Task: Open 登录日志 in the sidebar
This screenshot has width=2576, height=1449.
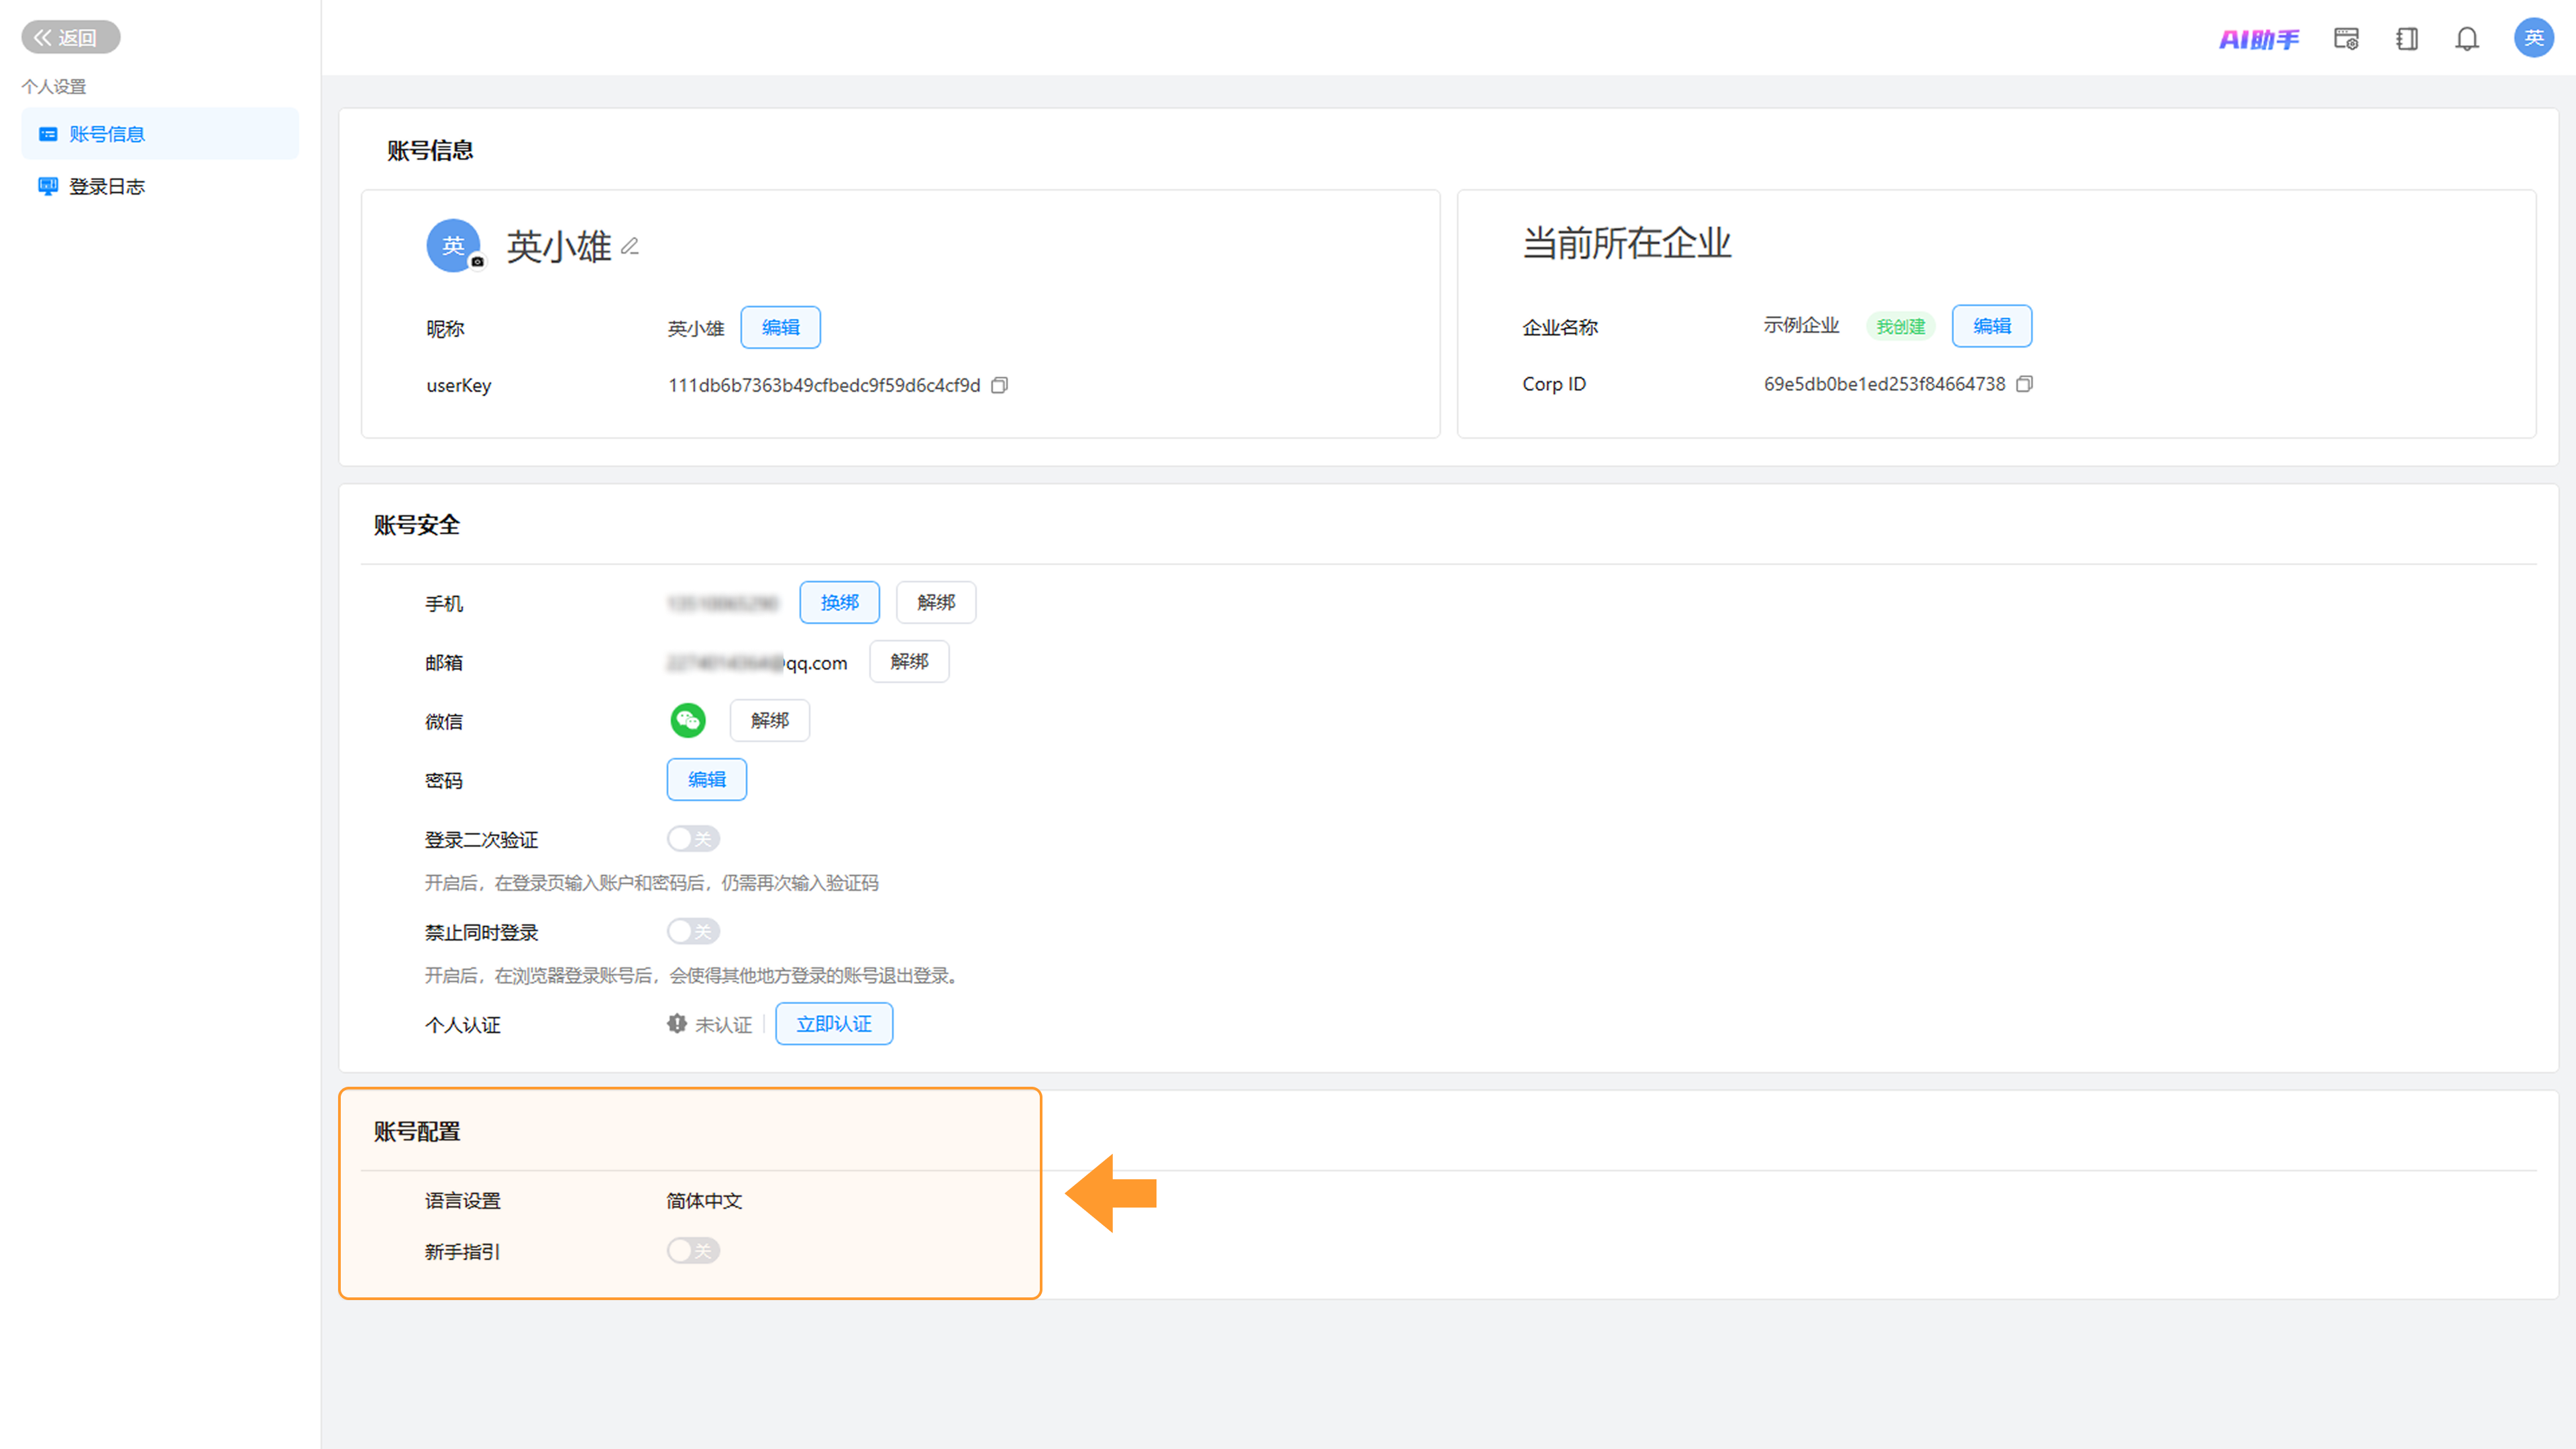Action: pos(160,186)
